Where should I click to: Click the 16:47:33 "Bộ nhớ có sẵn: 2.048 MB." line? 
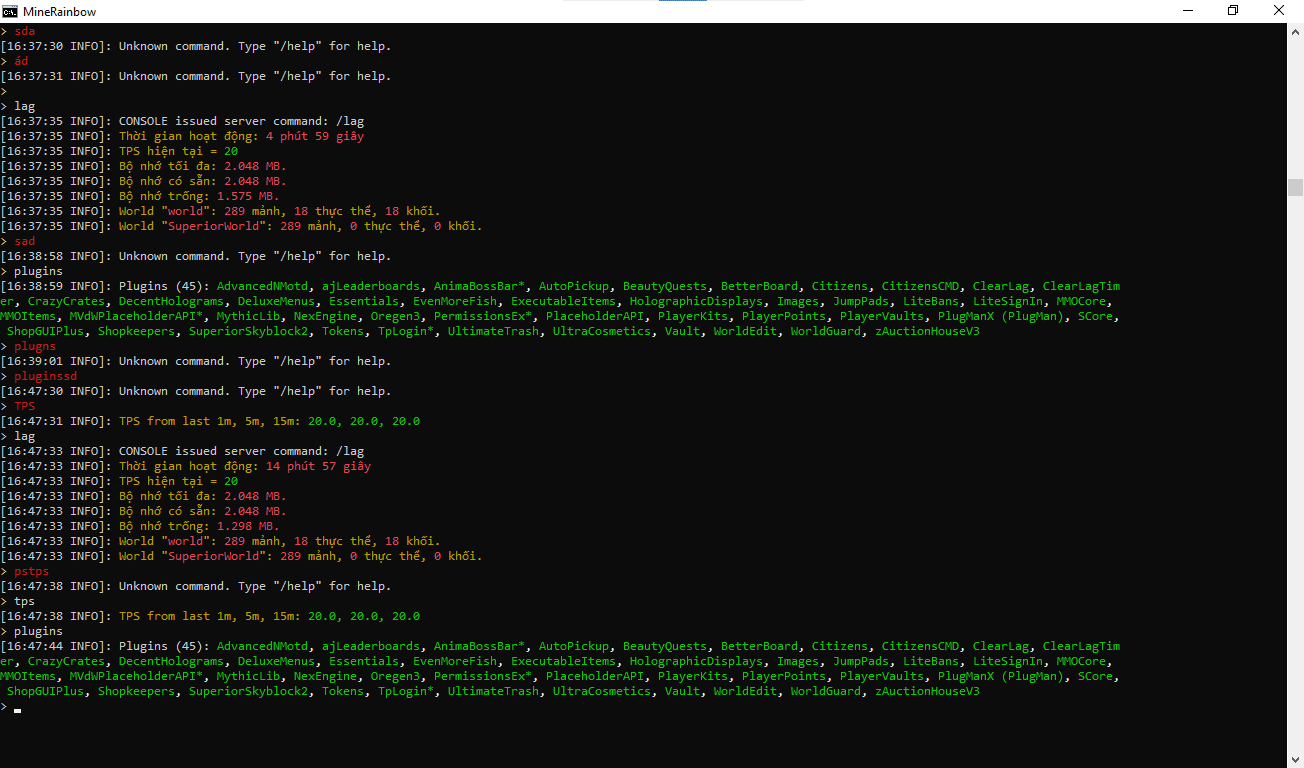coord(143,511)
